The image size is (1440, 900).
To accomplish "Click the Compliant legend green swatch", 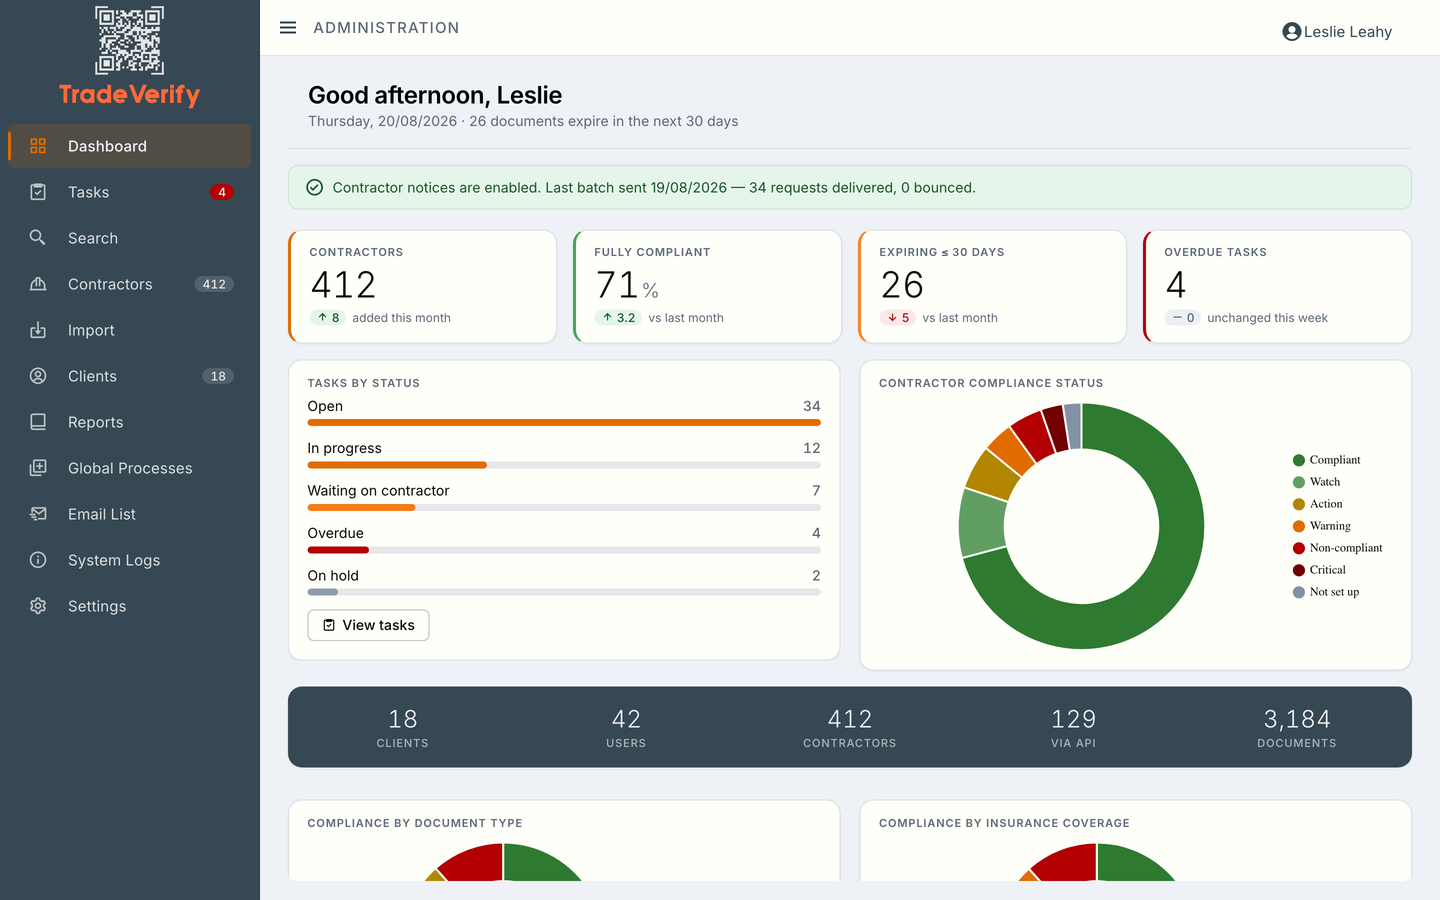I will click(1299, 460).
